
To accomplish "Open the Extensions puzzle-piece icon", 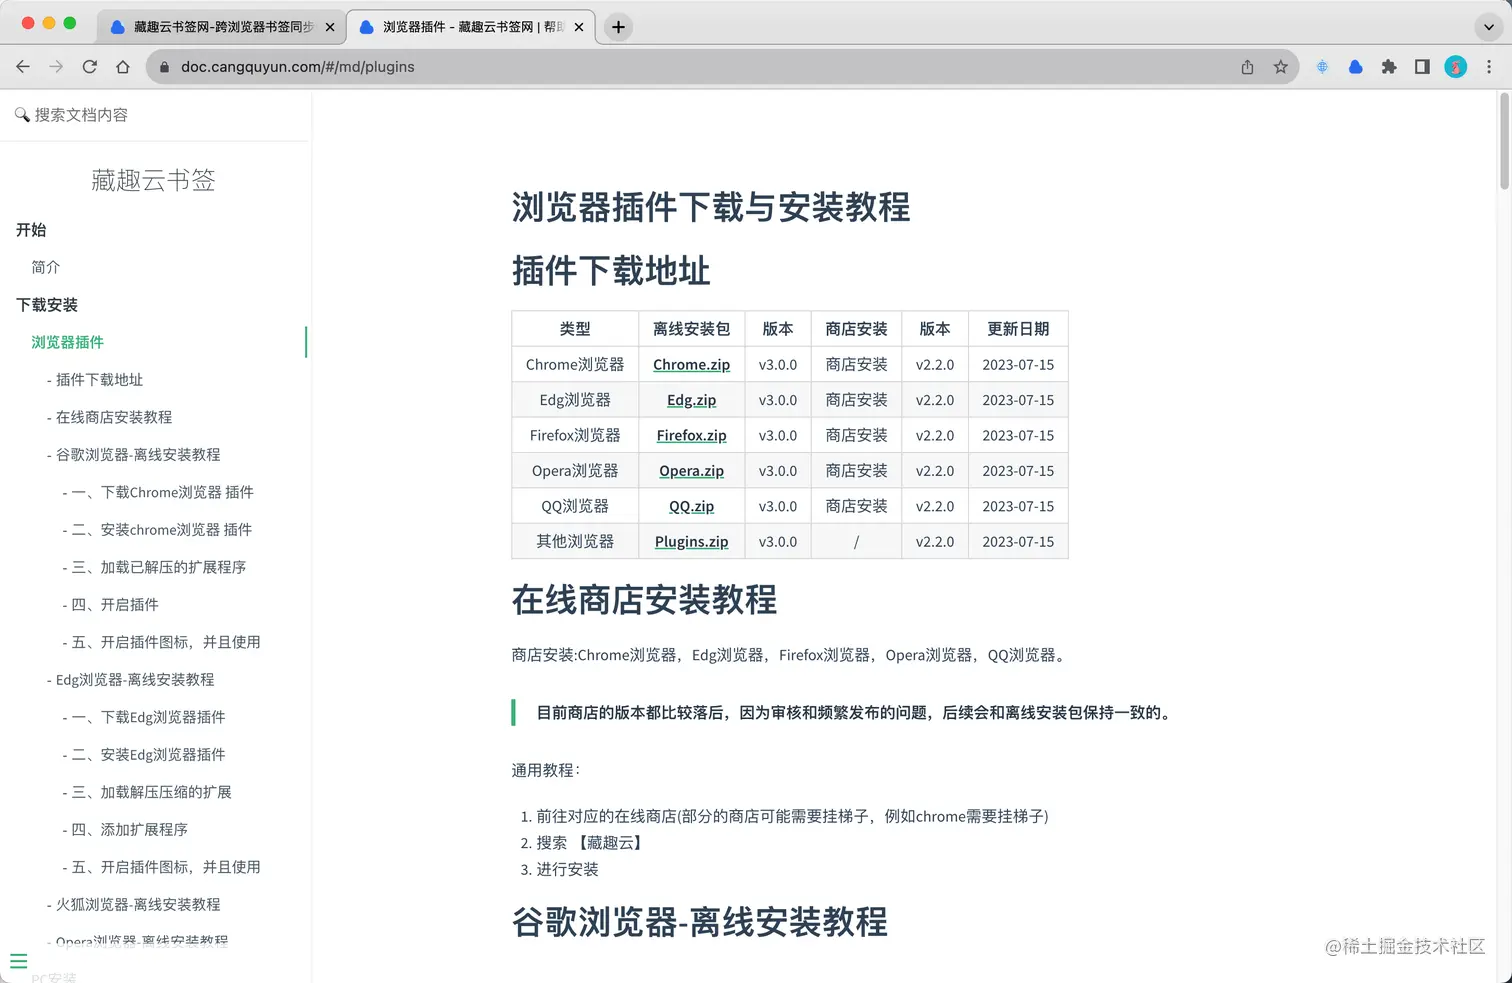I will coord(1389,67).
